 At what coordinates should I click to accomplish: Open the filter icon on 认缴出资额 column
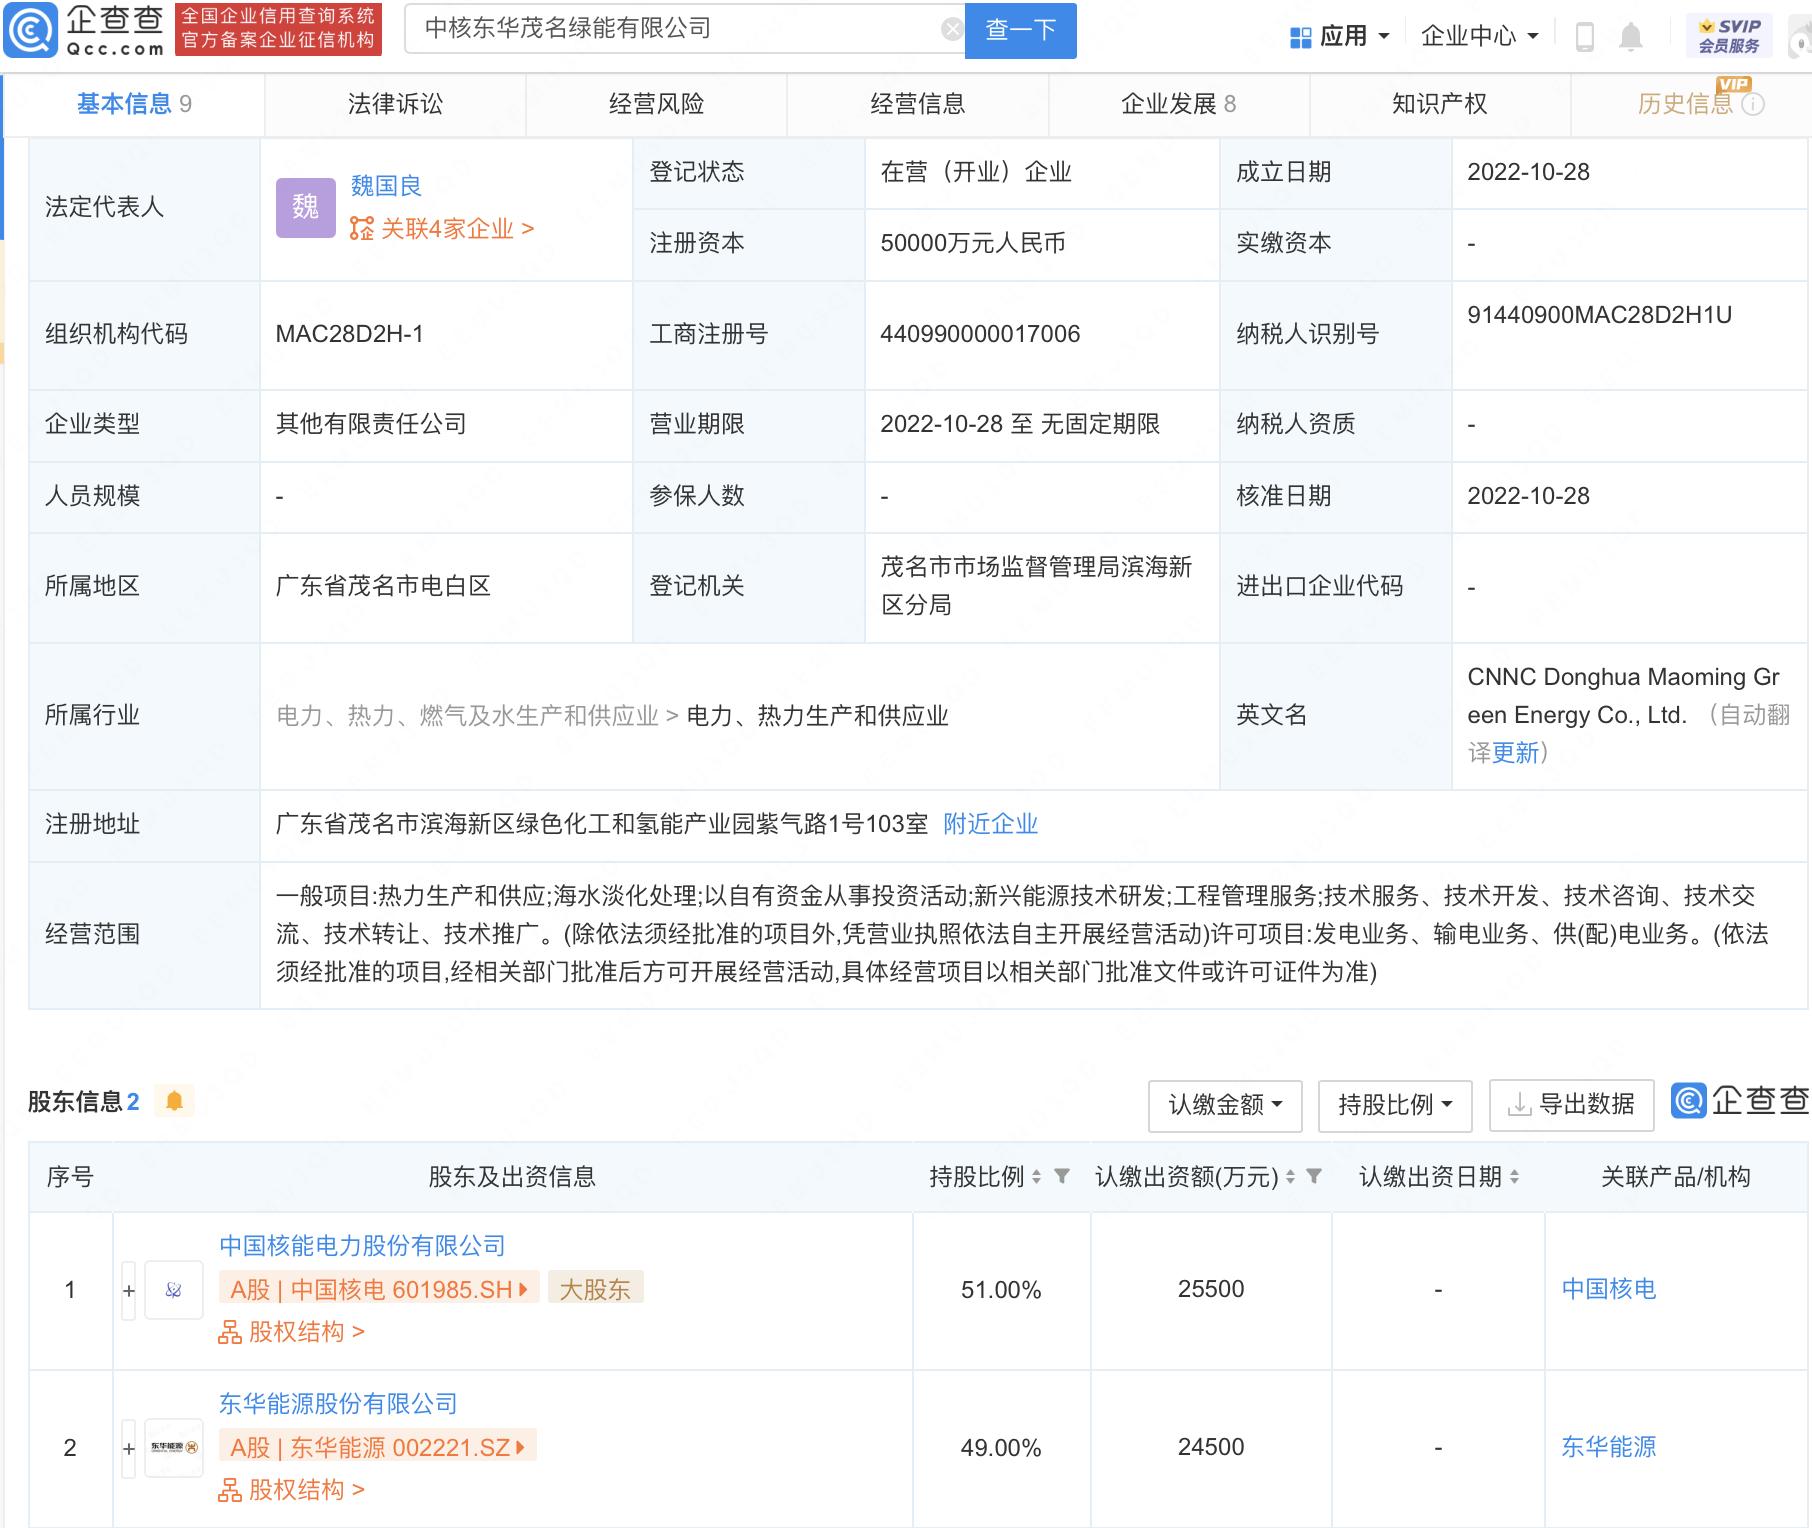coord(1314,1176)
